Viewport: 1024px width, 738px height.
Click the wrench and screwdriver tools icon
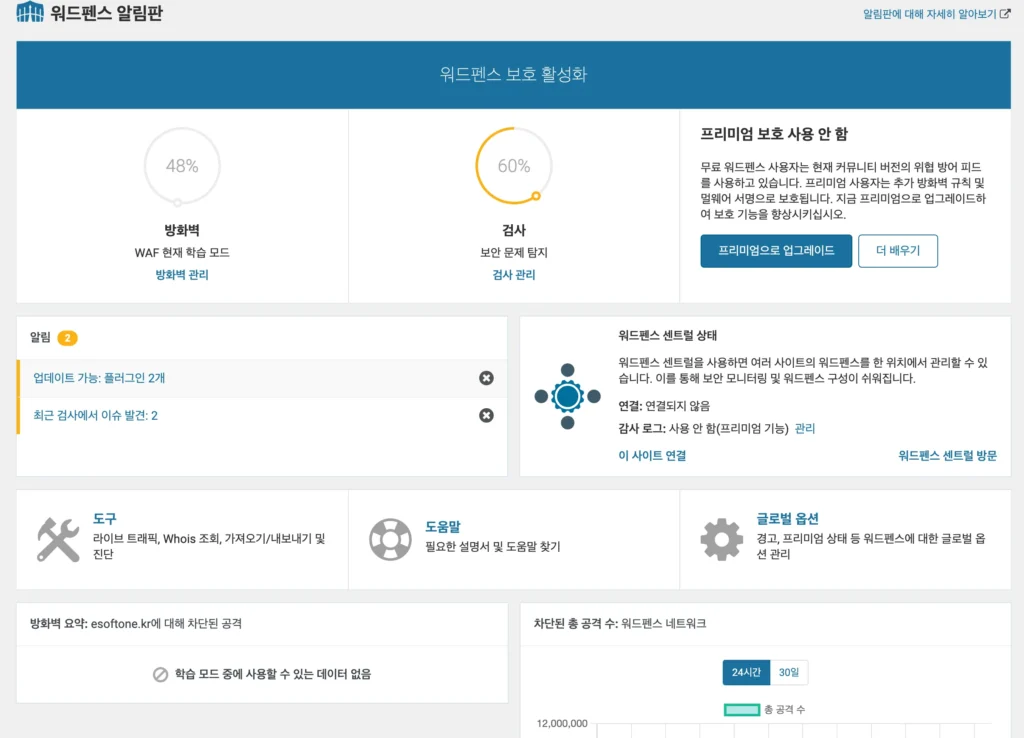pos(58,539)
